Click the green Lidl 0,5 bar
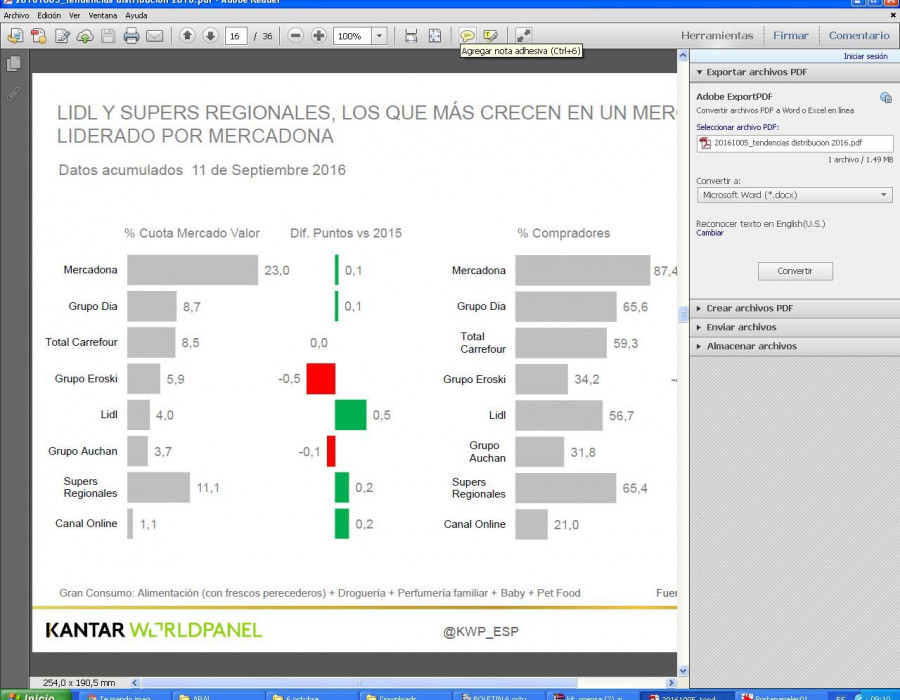The width and height of the screenshot is (900, 700). click(351, 415)
